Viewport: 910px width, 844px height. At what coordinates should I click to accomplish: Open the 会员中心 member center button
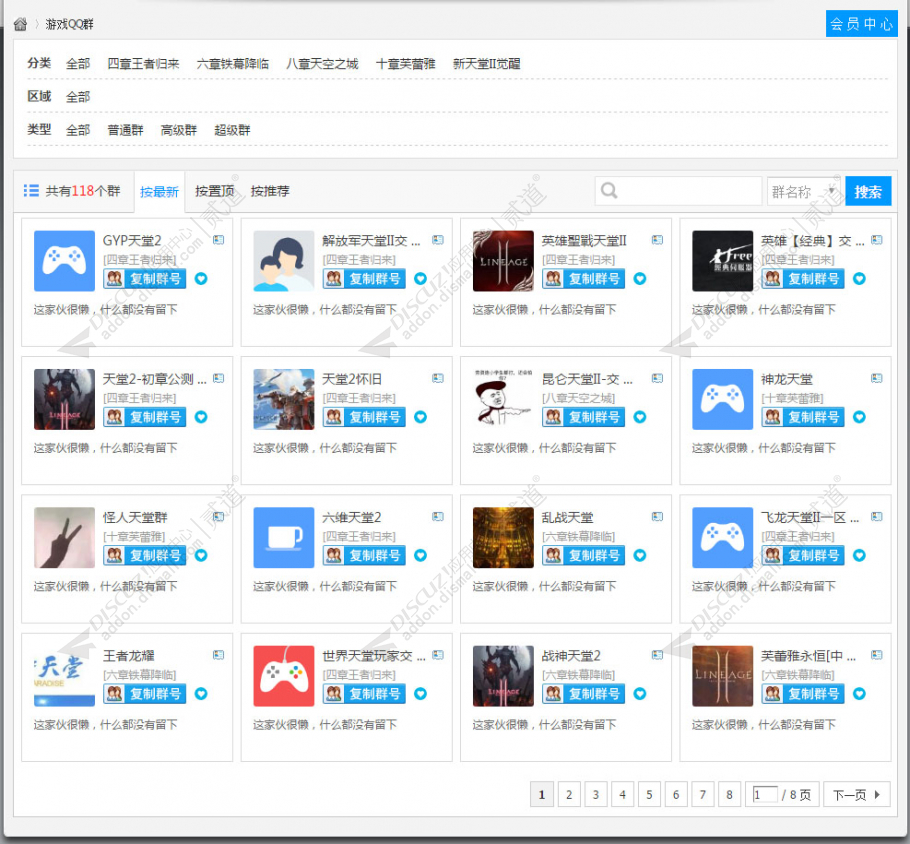pyautogui.click(x=861, y=24)
